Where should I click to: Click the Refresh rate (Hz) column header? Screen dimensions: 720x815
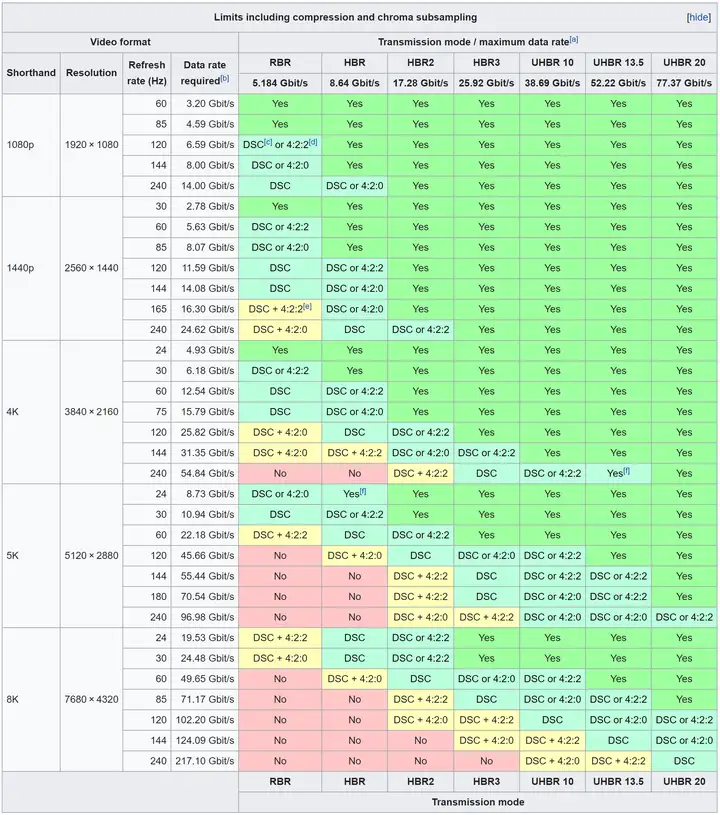147,72
